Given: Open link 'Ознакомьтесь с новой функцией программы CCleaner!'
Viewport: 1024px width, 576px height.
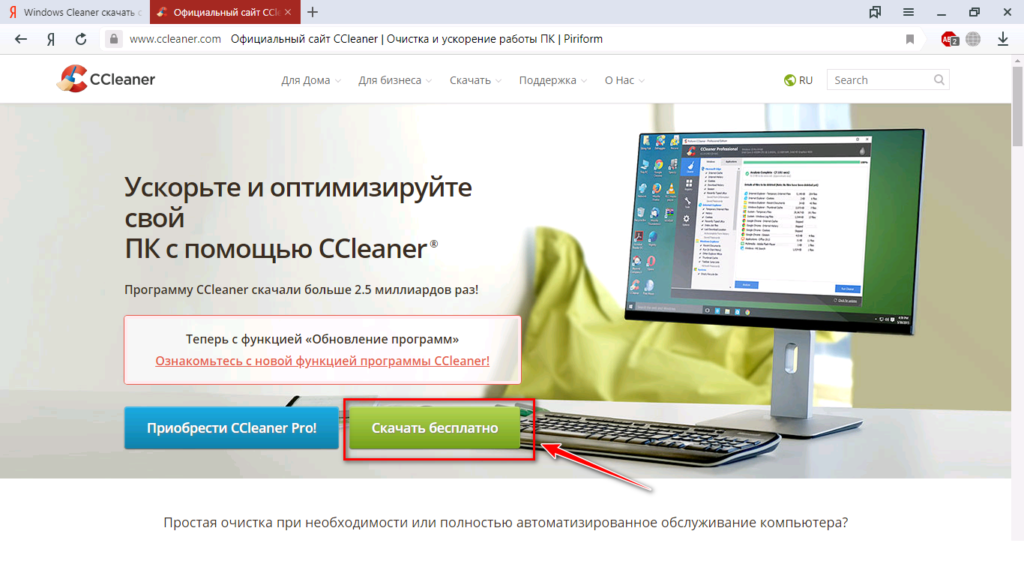Looking at the screenshot, I should tap(322, 360).
